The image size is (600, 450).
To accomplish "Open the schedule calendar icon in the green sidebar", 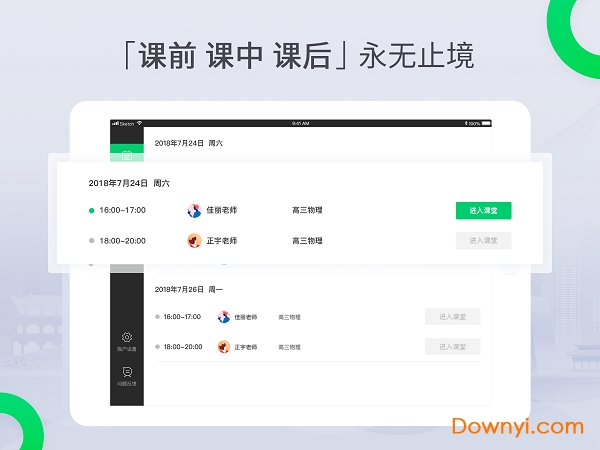I will pos(126,155).
